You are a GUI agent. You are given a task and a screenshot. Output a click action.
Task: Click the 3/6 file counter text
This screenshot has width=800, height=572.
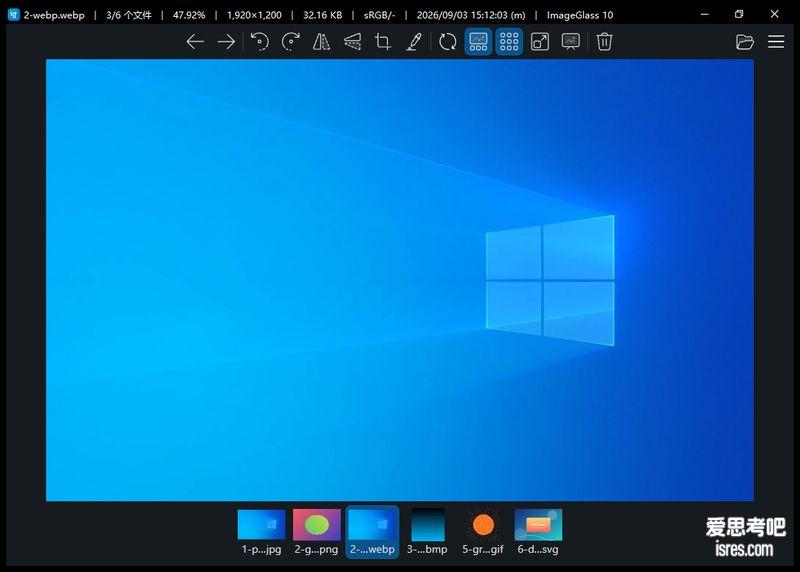129,15
